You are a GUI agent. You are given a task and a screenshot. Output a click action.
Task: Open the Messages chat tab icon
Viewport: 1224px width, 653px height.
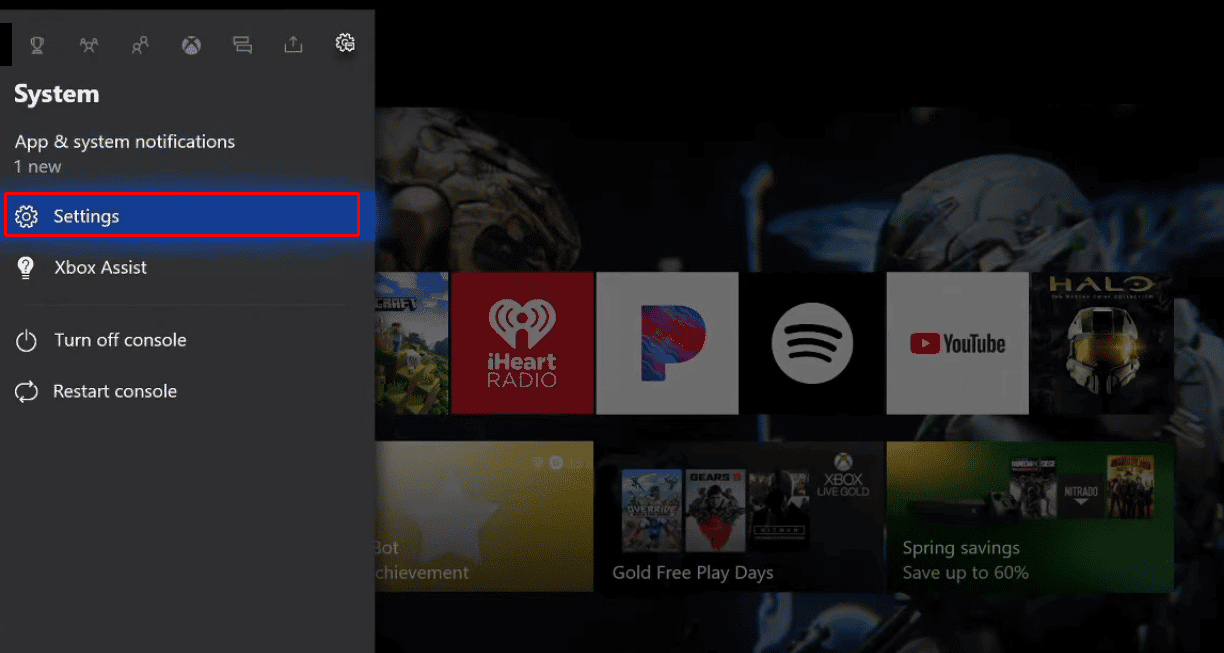click(x=242, y=44)
